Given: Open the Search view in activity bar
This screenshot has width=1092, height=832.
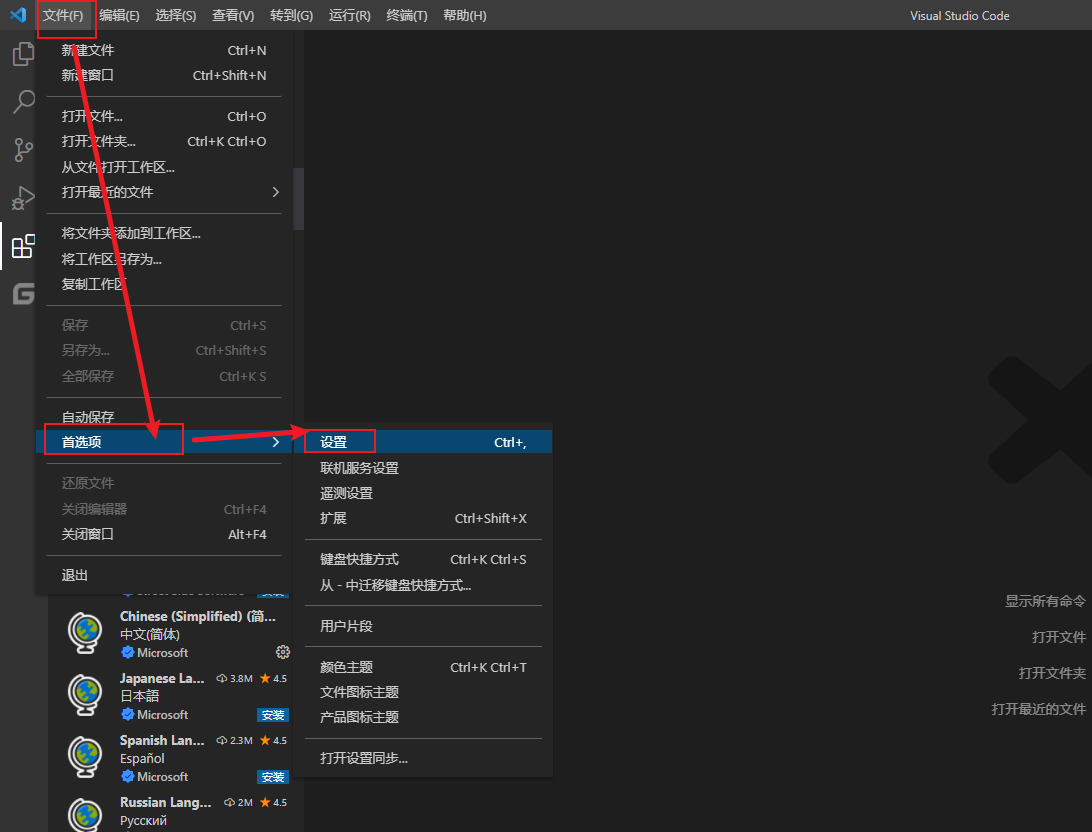Looking at the screenshot, I should click(23, 102).
